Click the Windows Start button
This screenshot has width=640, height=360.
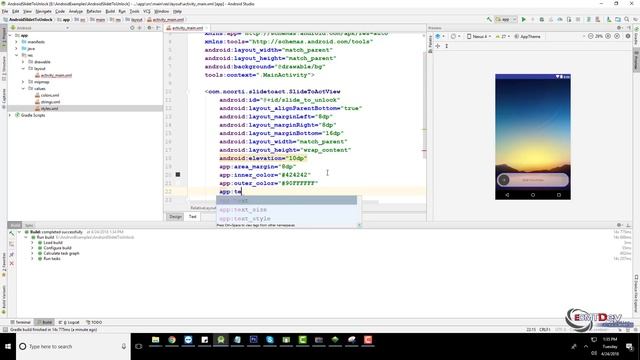8,346
